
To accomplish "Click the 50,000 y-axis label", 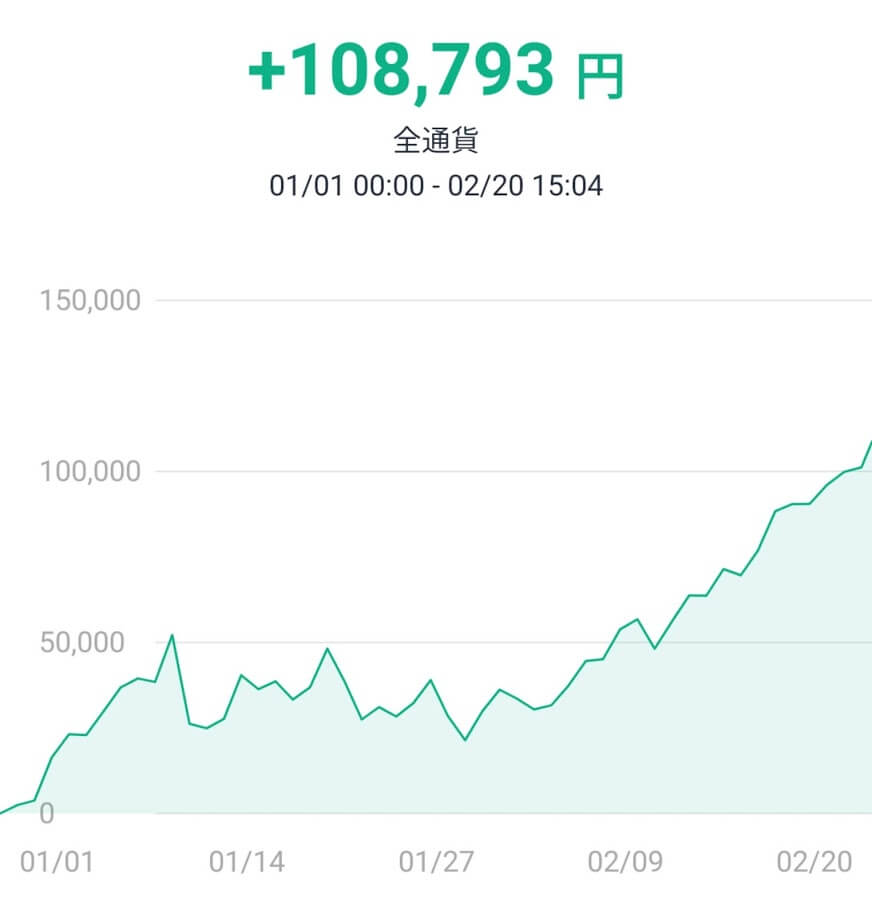I will 82,642.
